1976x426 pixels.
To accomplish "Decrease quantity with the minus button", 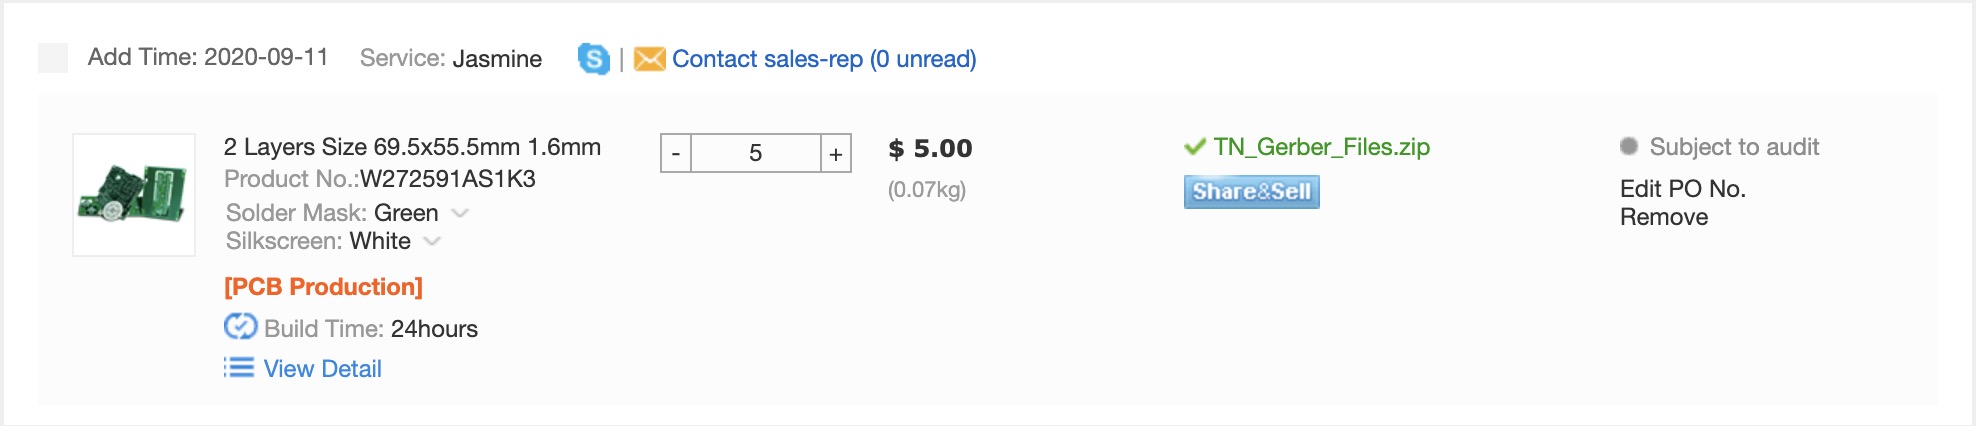I will (x=676, y=153).
